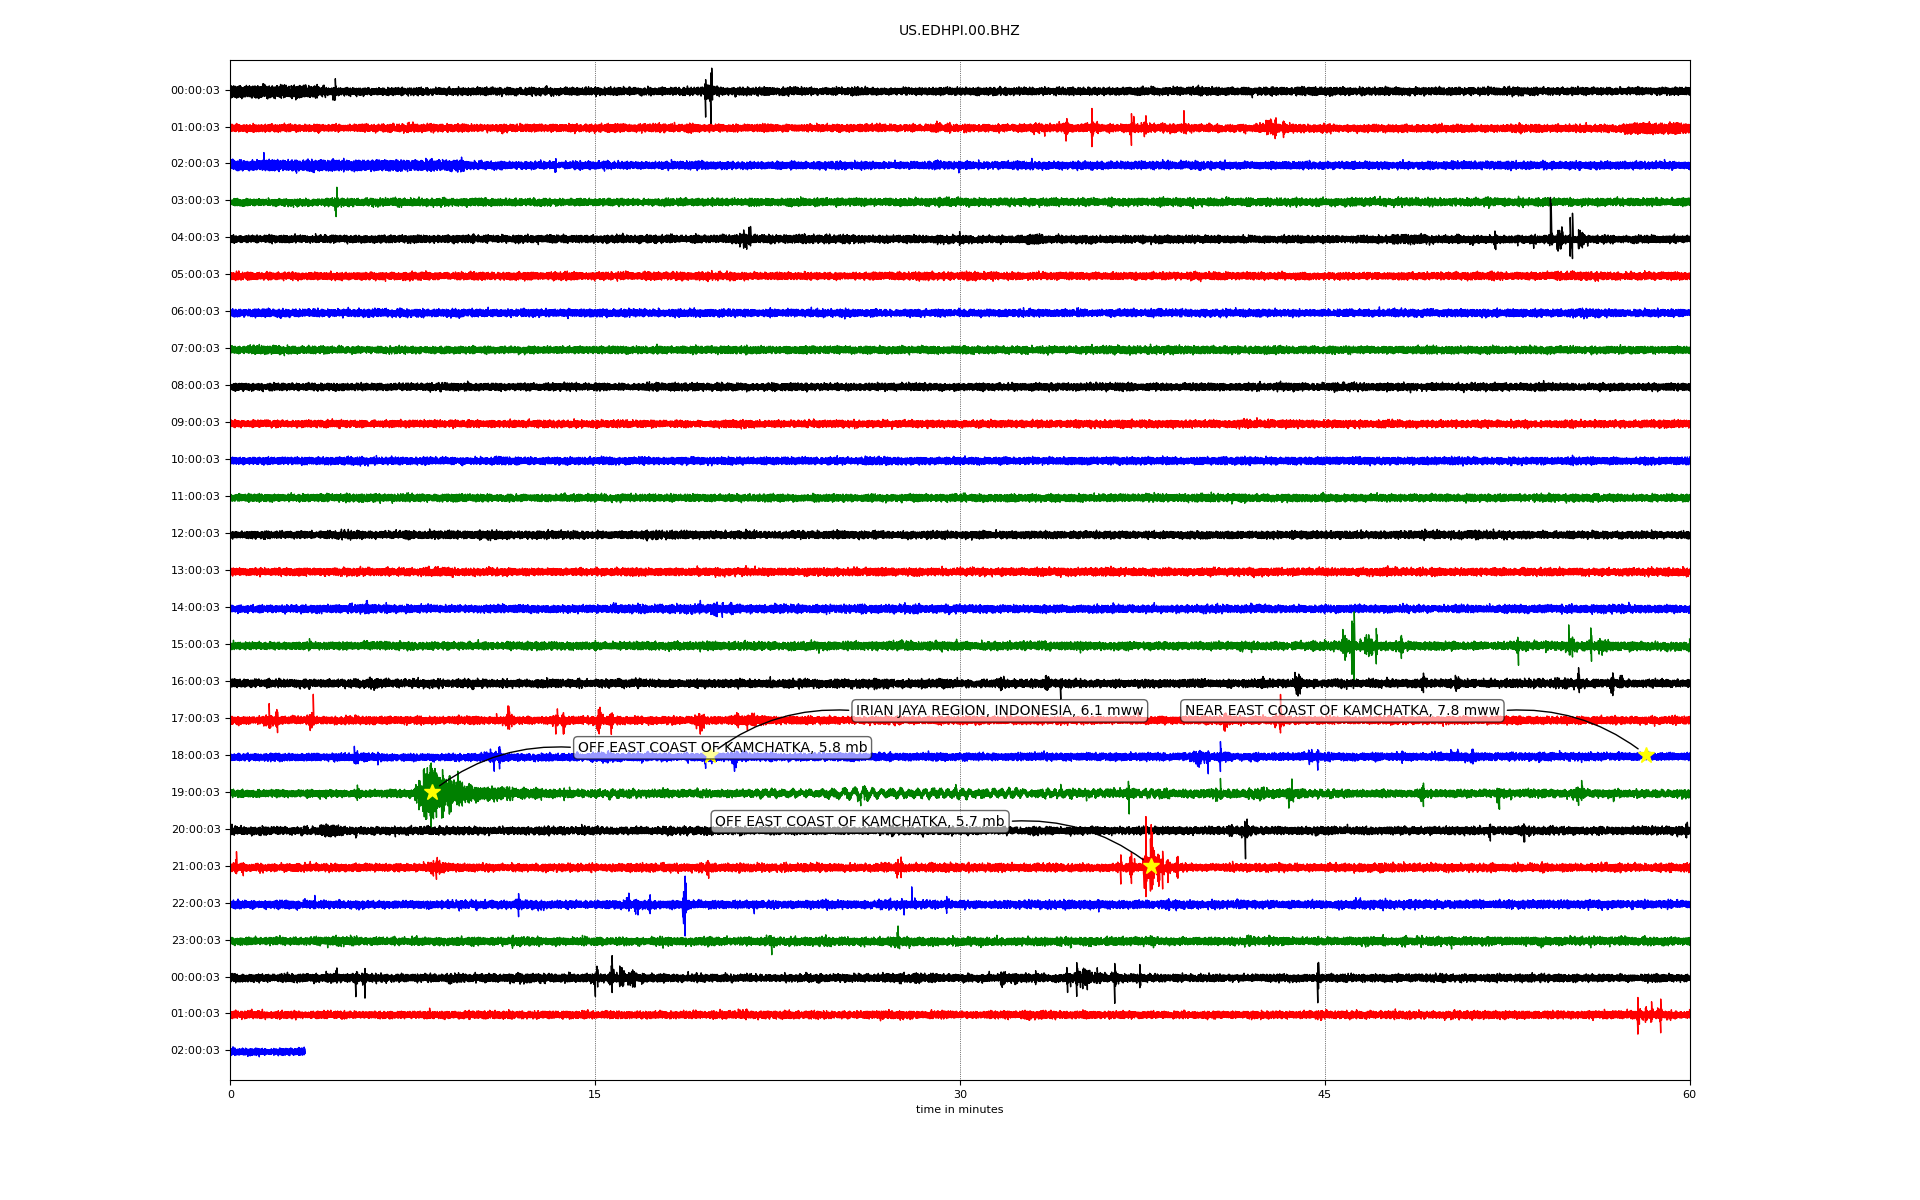
Task: Click the yellow star on the 19:00:03 trace
Action: tap(432, 792)
